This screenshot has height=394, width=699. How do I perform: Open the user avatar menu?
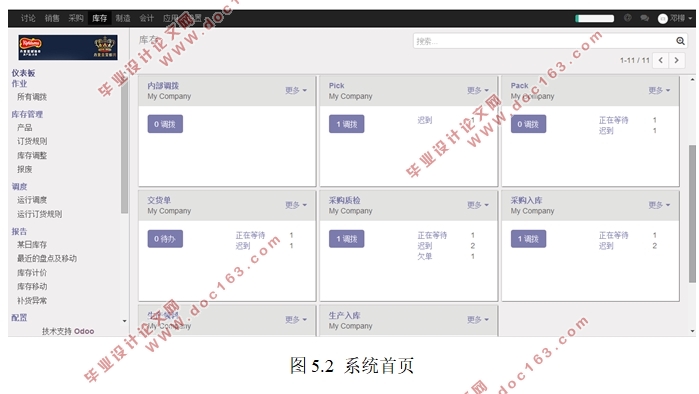[675, 18]
